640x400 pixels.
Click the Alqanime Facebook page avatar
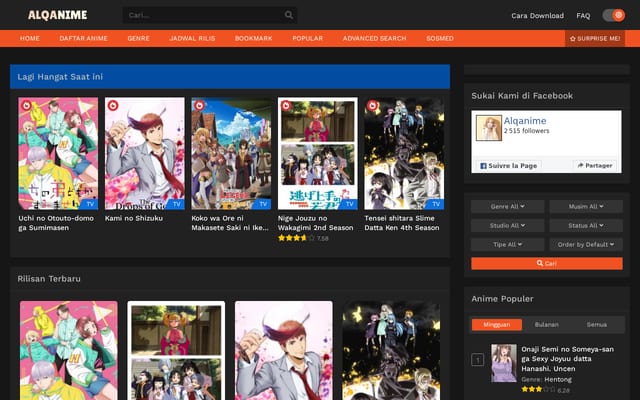489,128
